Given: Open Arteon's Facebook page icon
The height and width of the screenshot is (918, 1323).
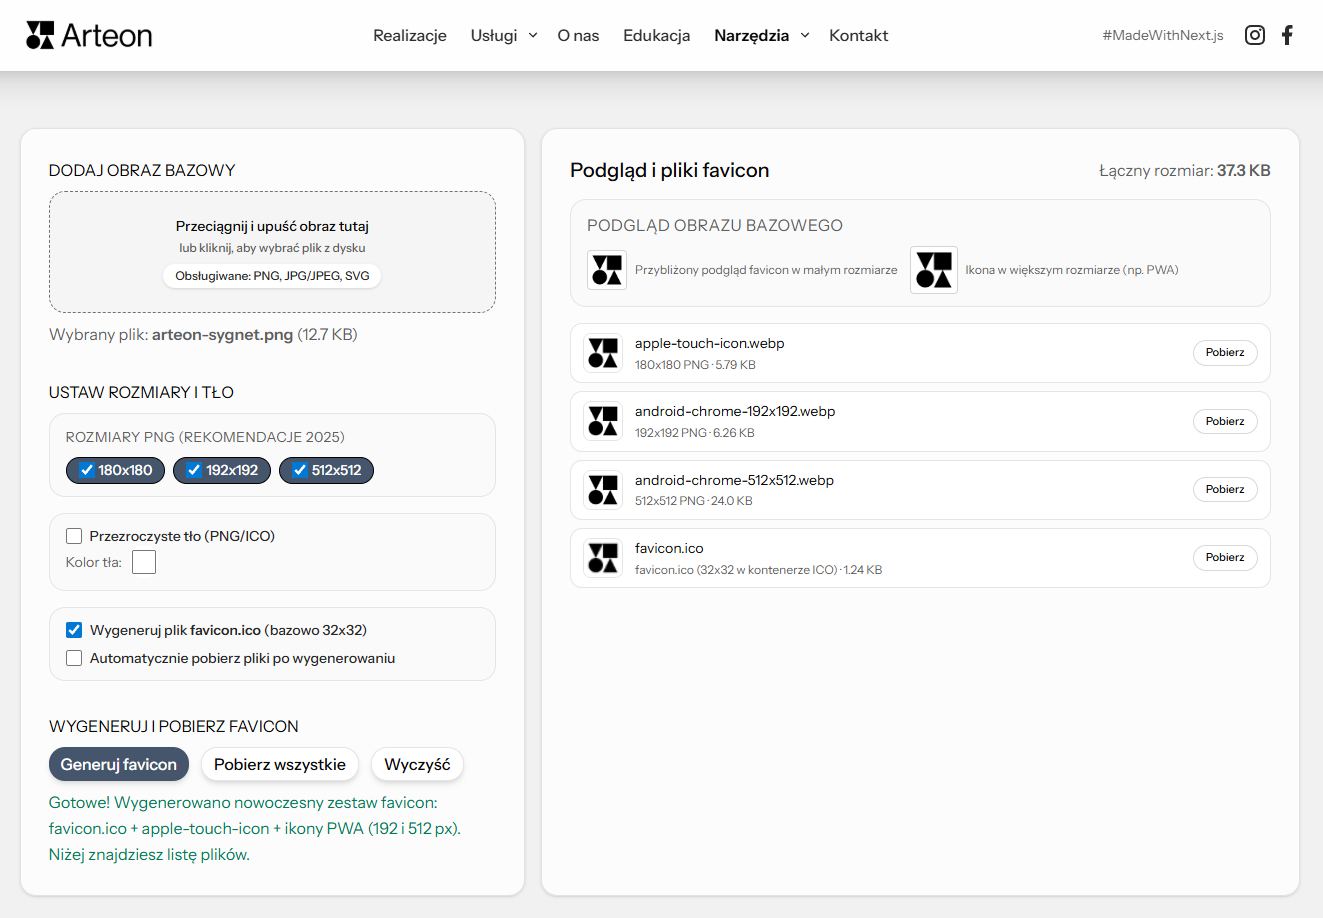Looking at the screenshot, I should point(1288,35).
